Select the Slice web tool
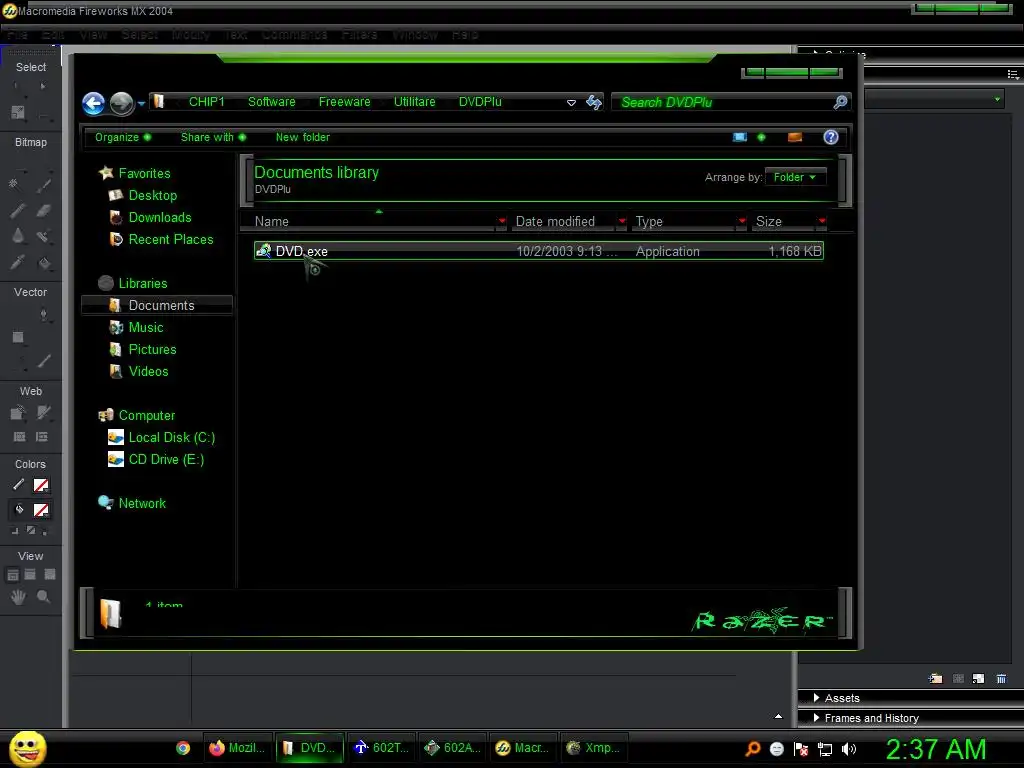The height and width of the screenshot is (768, 1024). point(44,412)
